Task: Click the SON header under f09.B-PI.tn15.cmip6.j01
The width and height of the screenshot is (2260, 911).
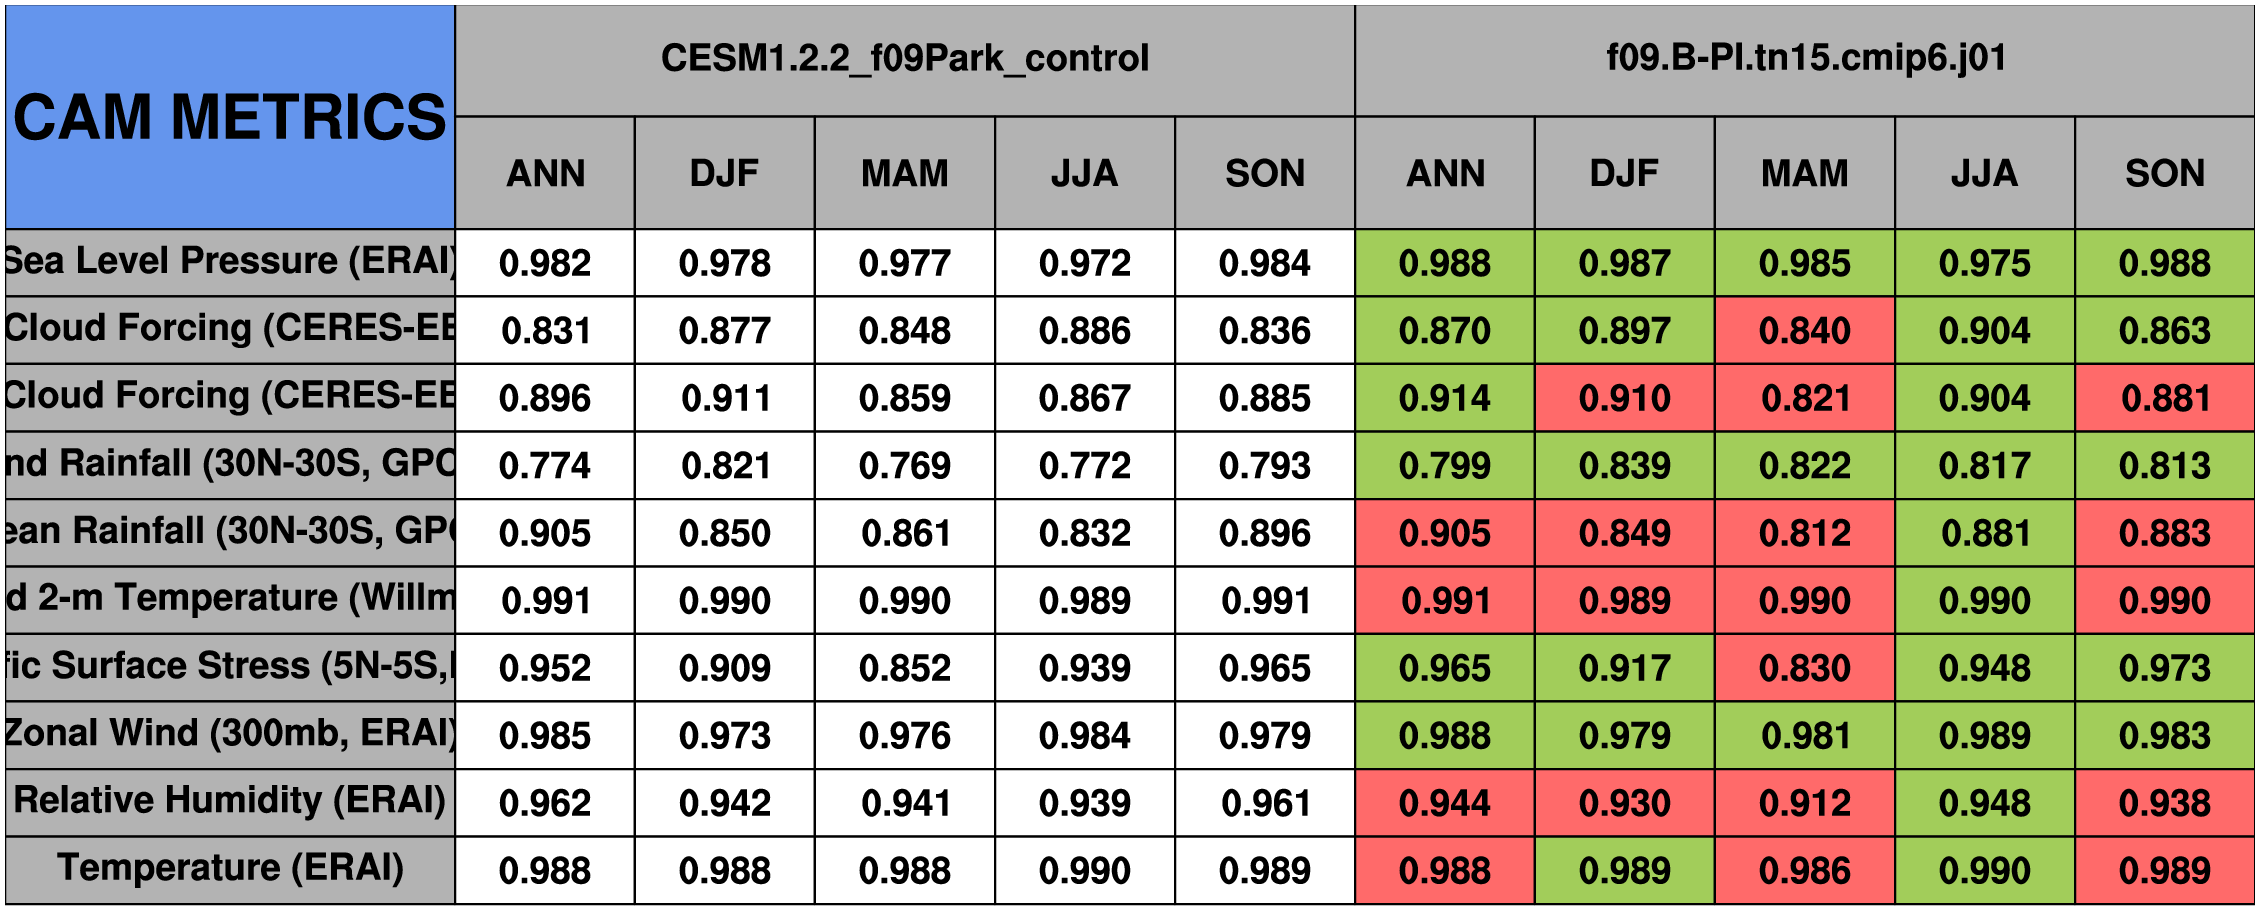Action: [x=2164, y=173]
